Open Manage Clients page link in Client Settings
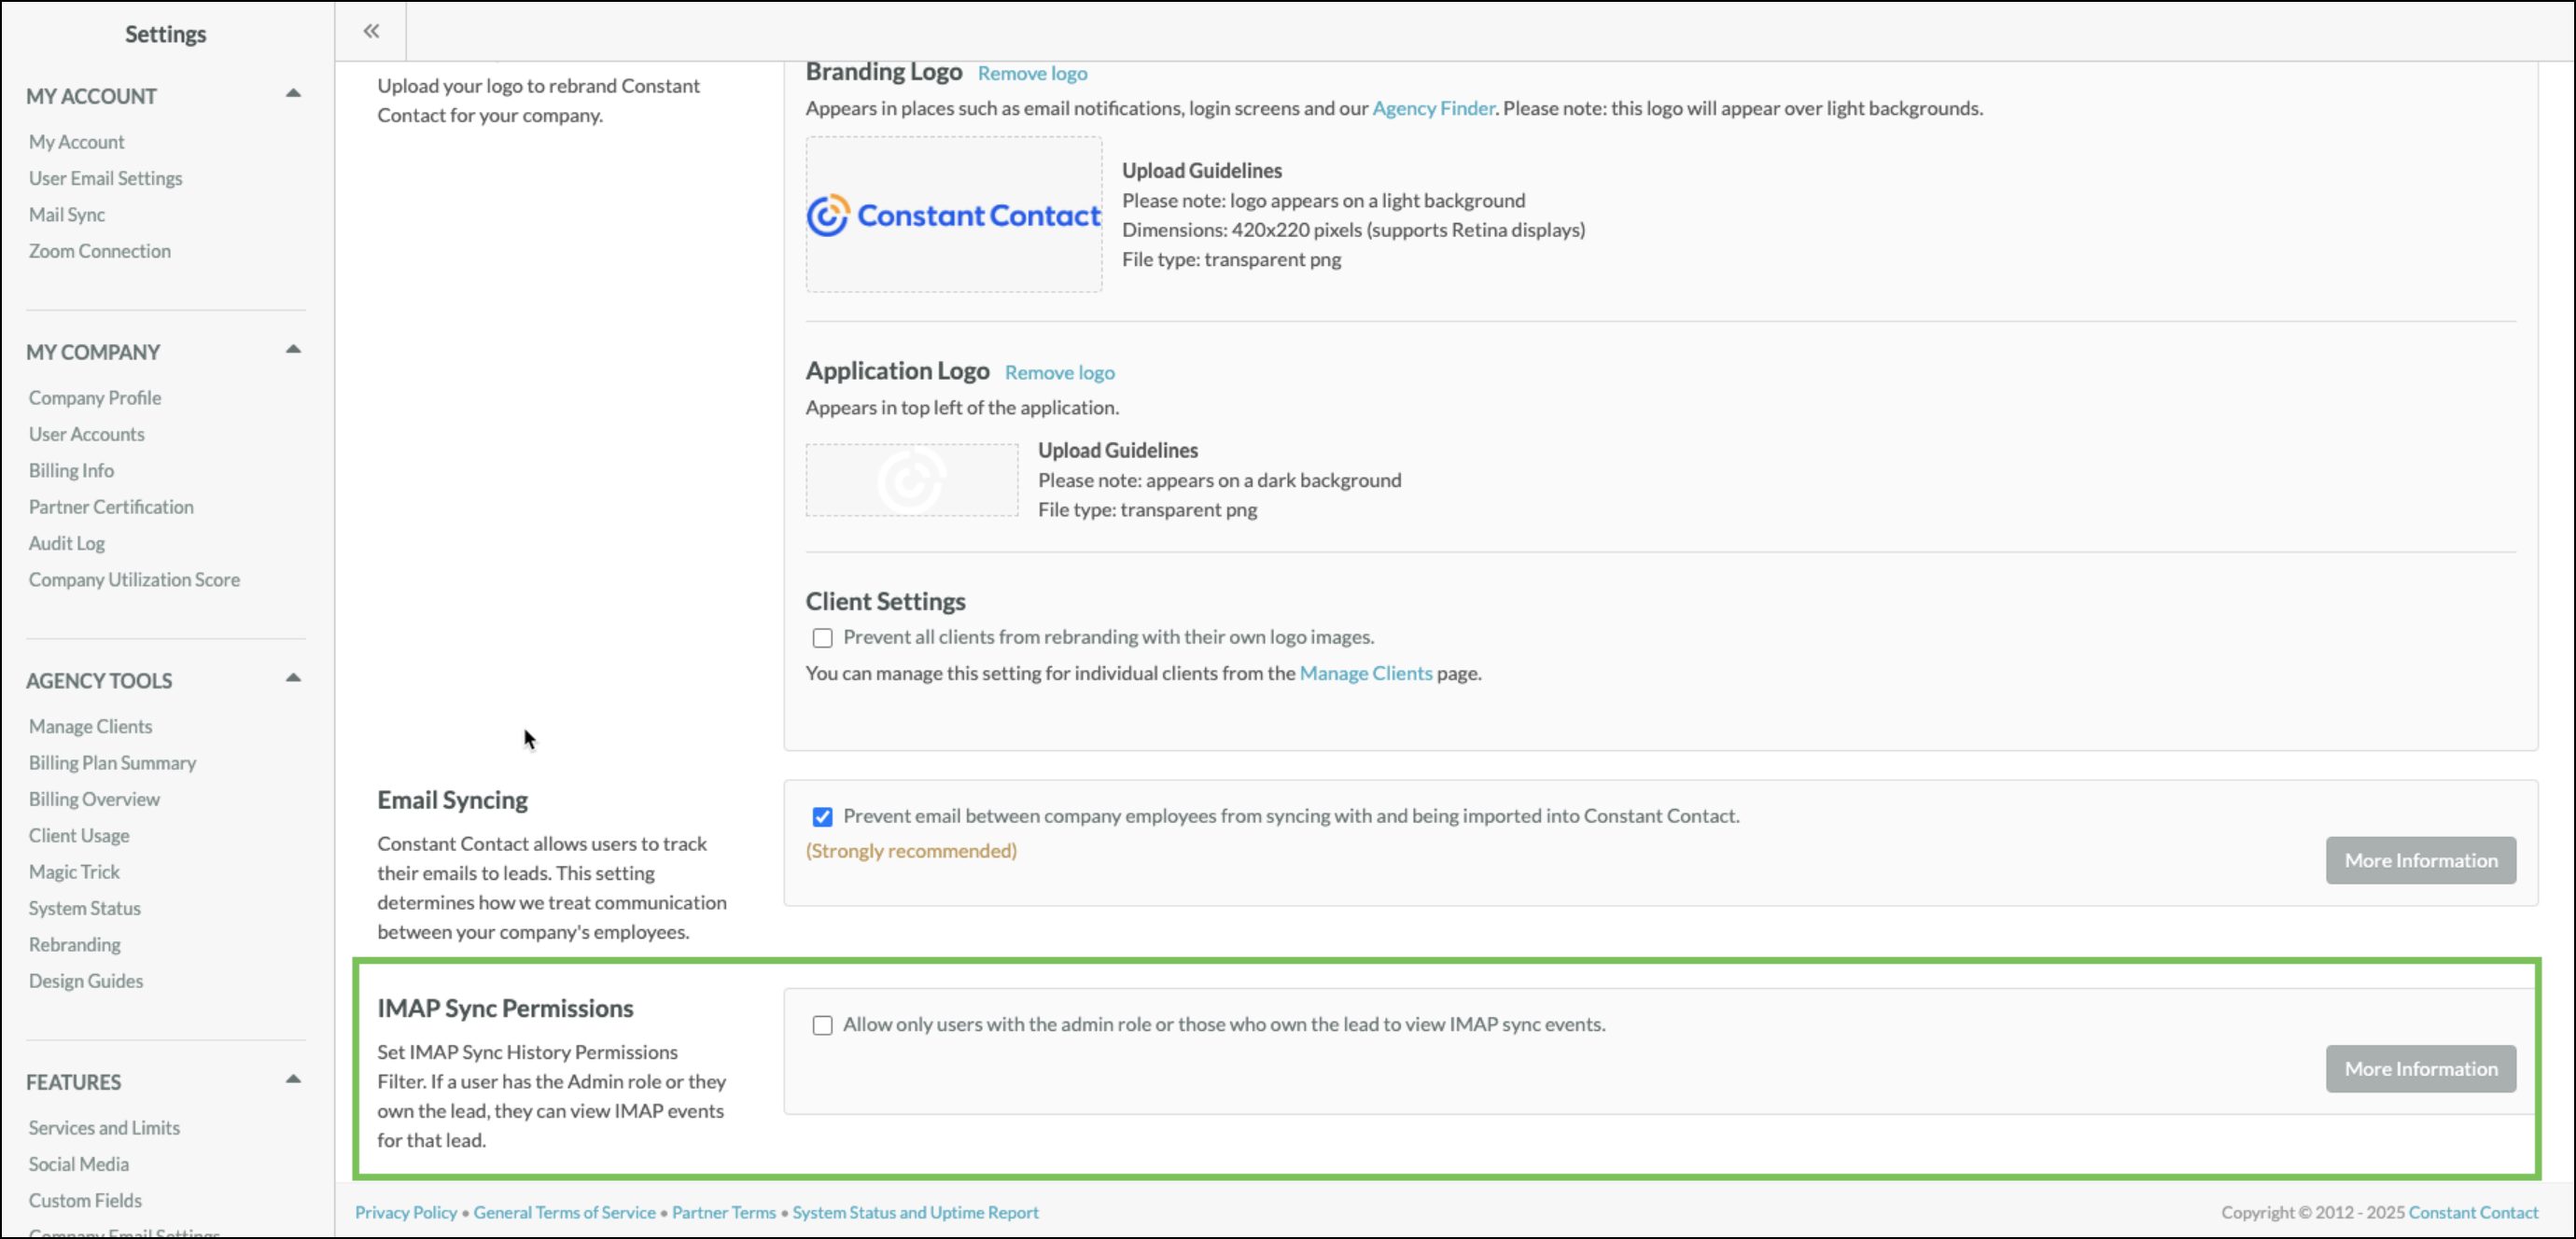2576x1239 pixels. (1365, 673)
